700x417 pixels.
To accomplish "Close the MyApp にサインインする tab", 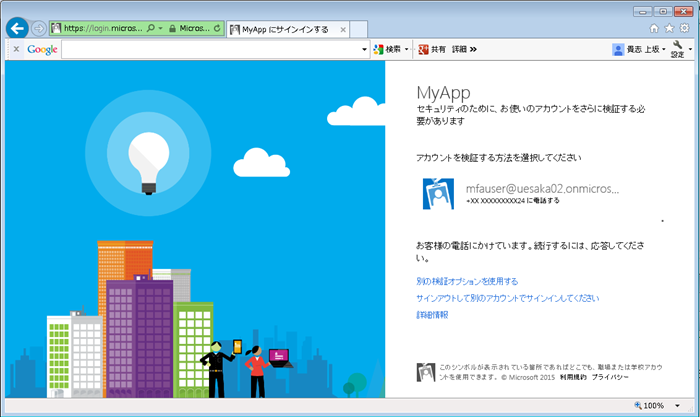I will [343, 30].
